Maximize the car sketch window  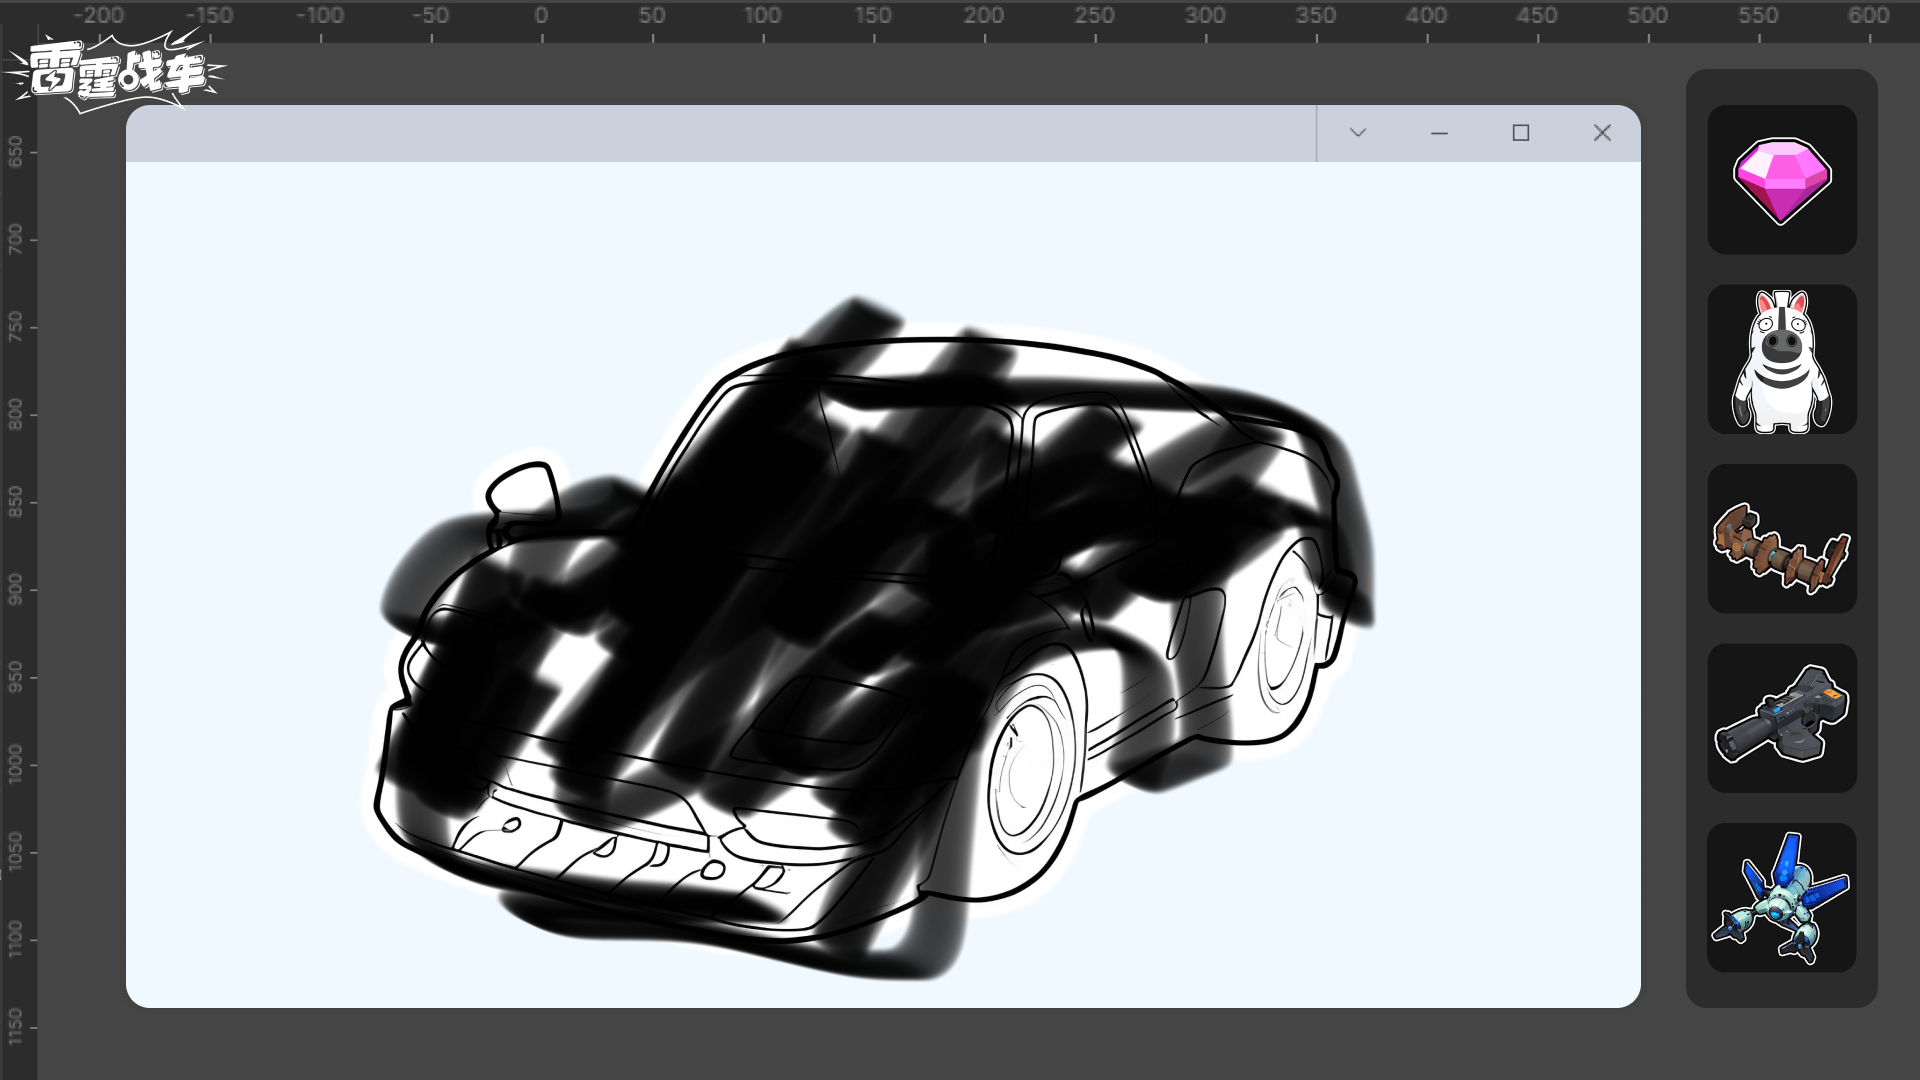coord(1521,133)
